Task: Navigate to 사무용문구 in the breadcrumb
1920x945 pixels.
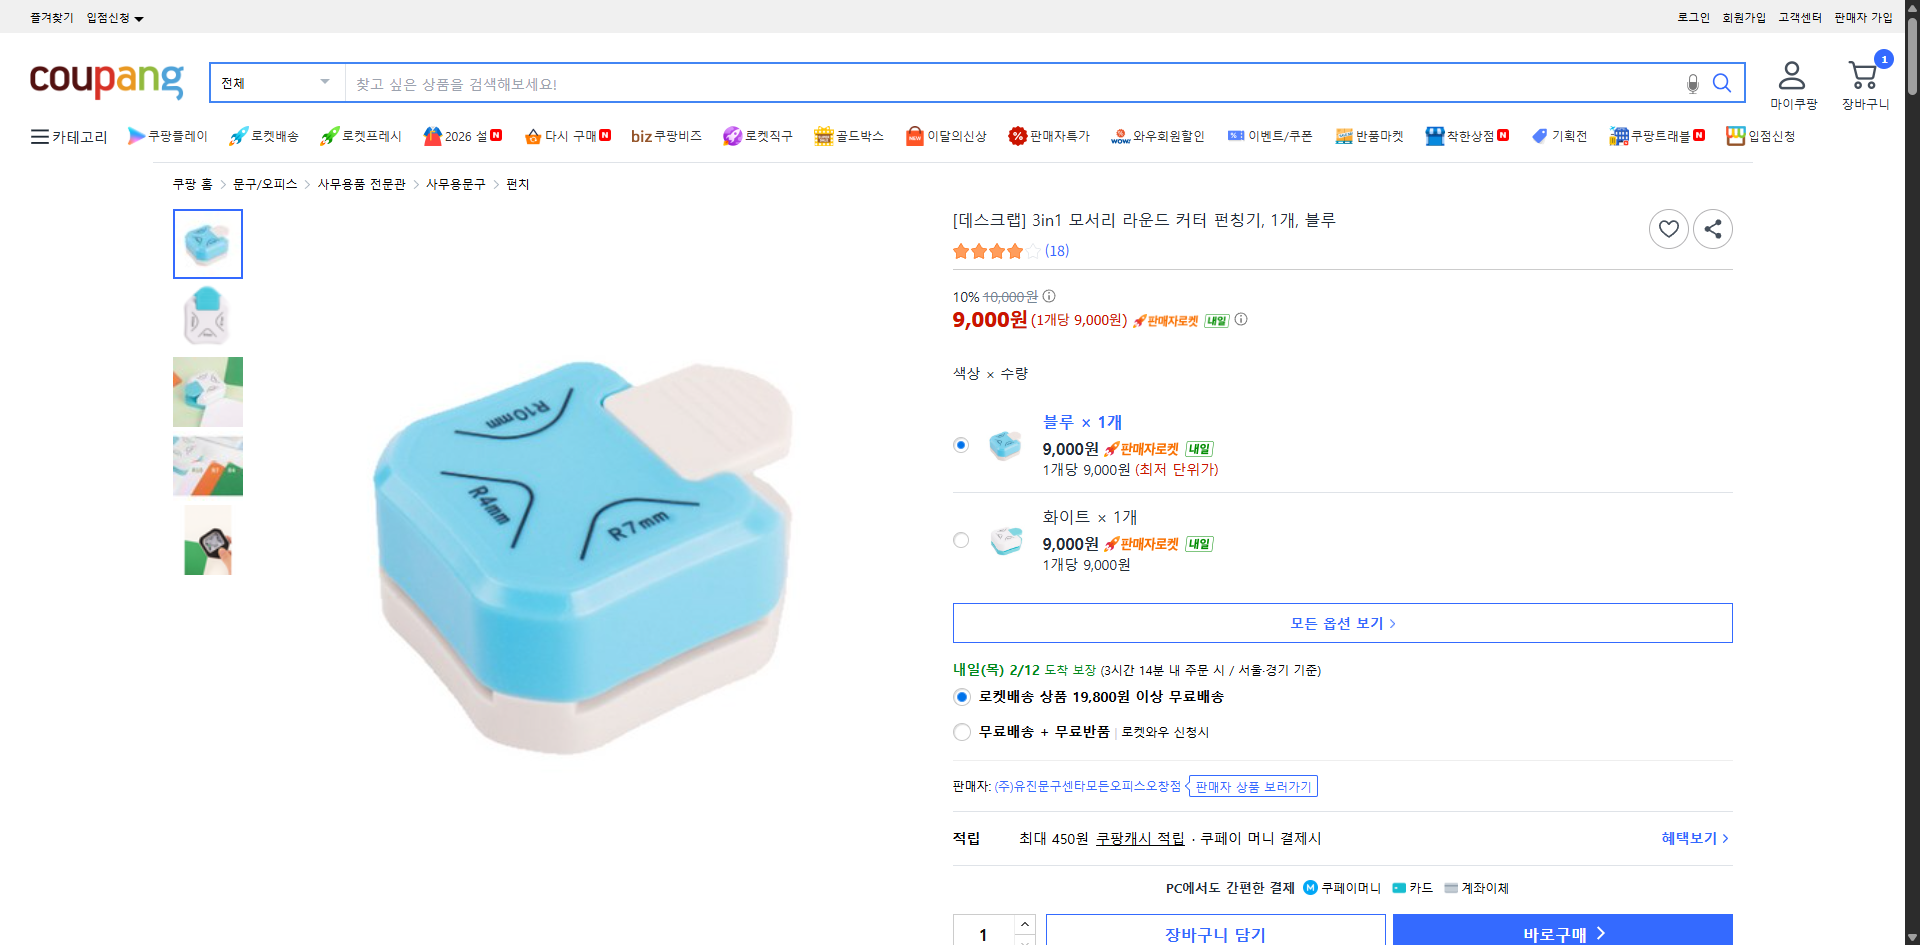Action: pos(455,184)
